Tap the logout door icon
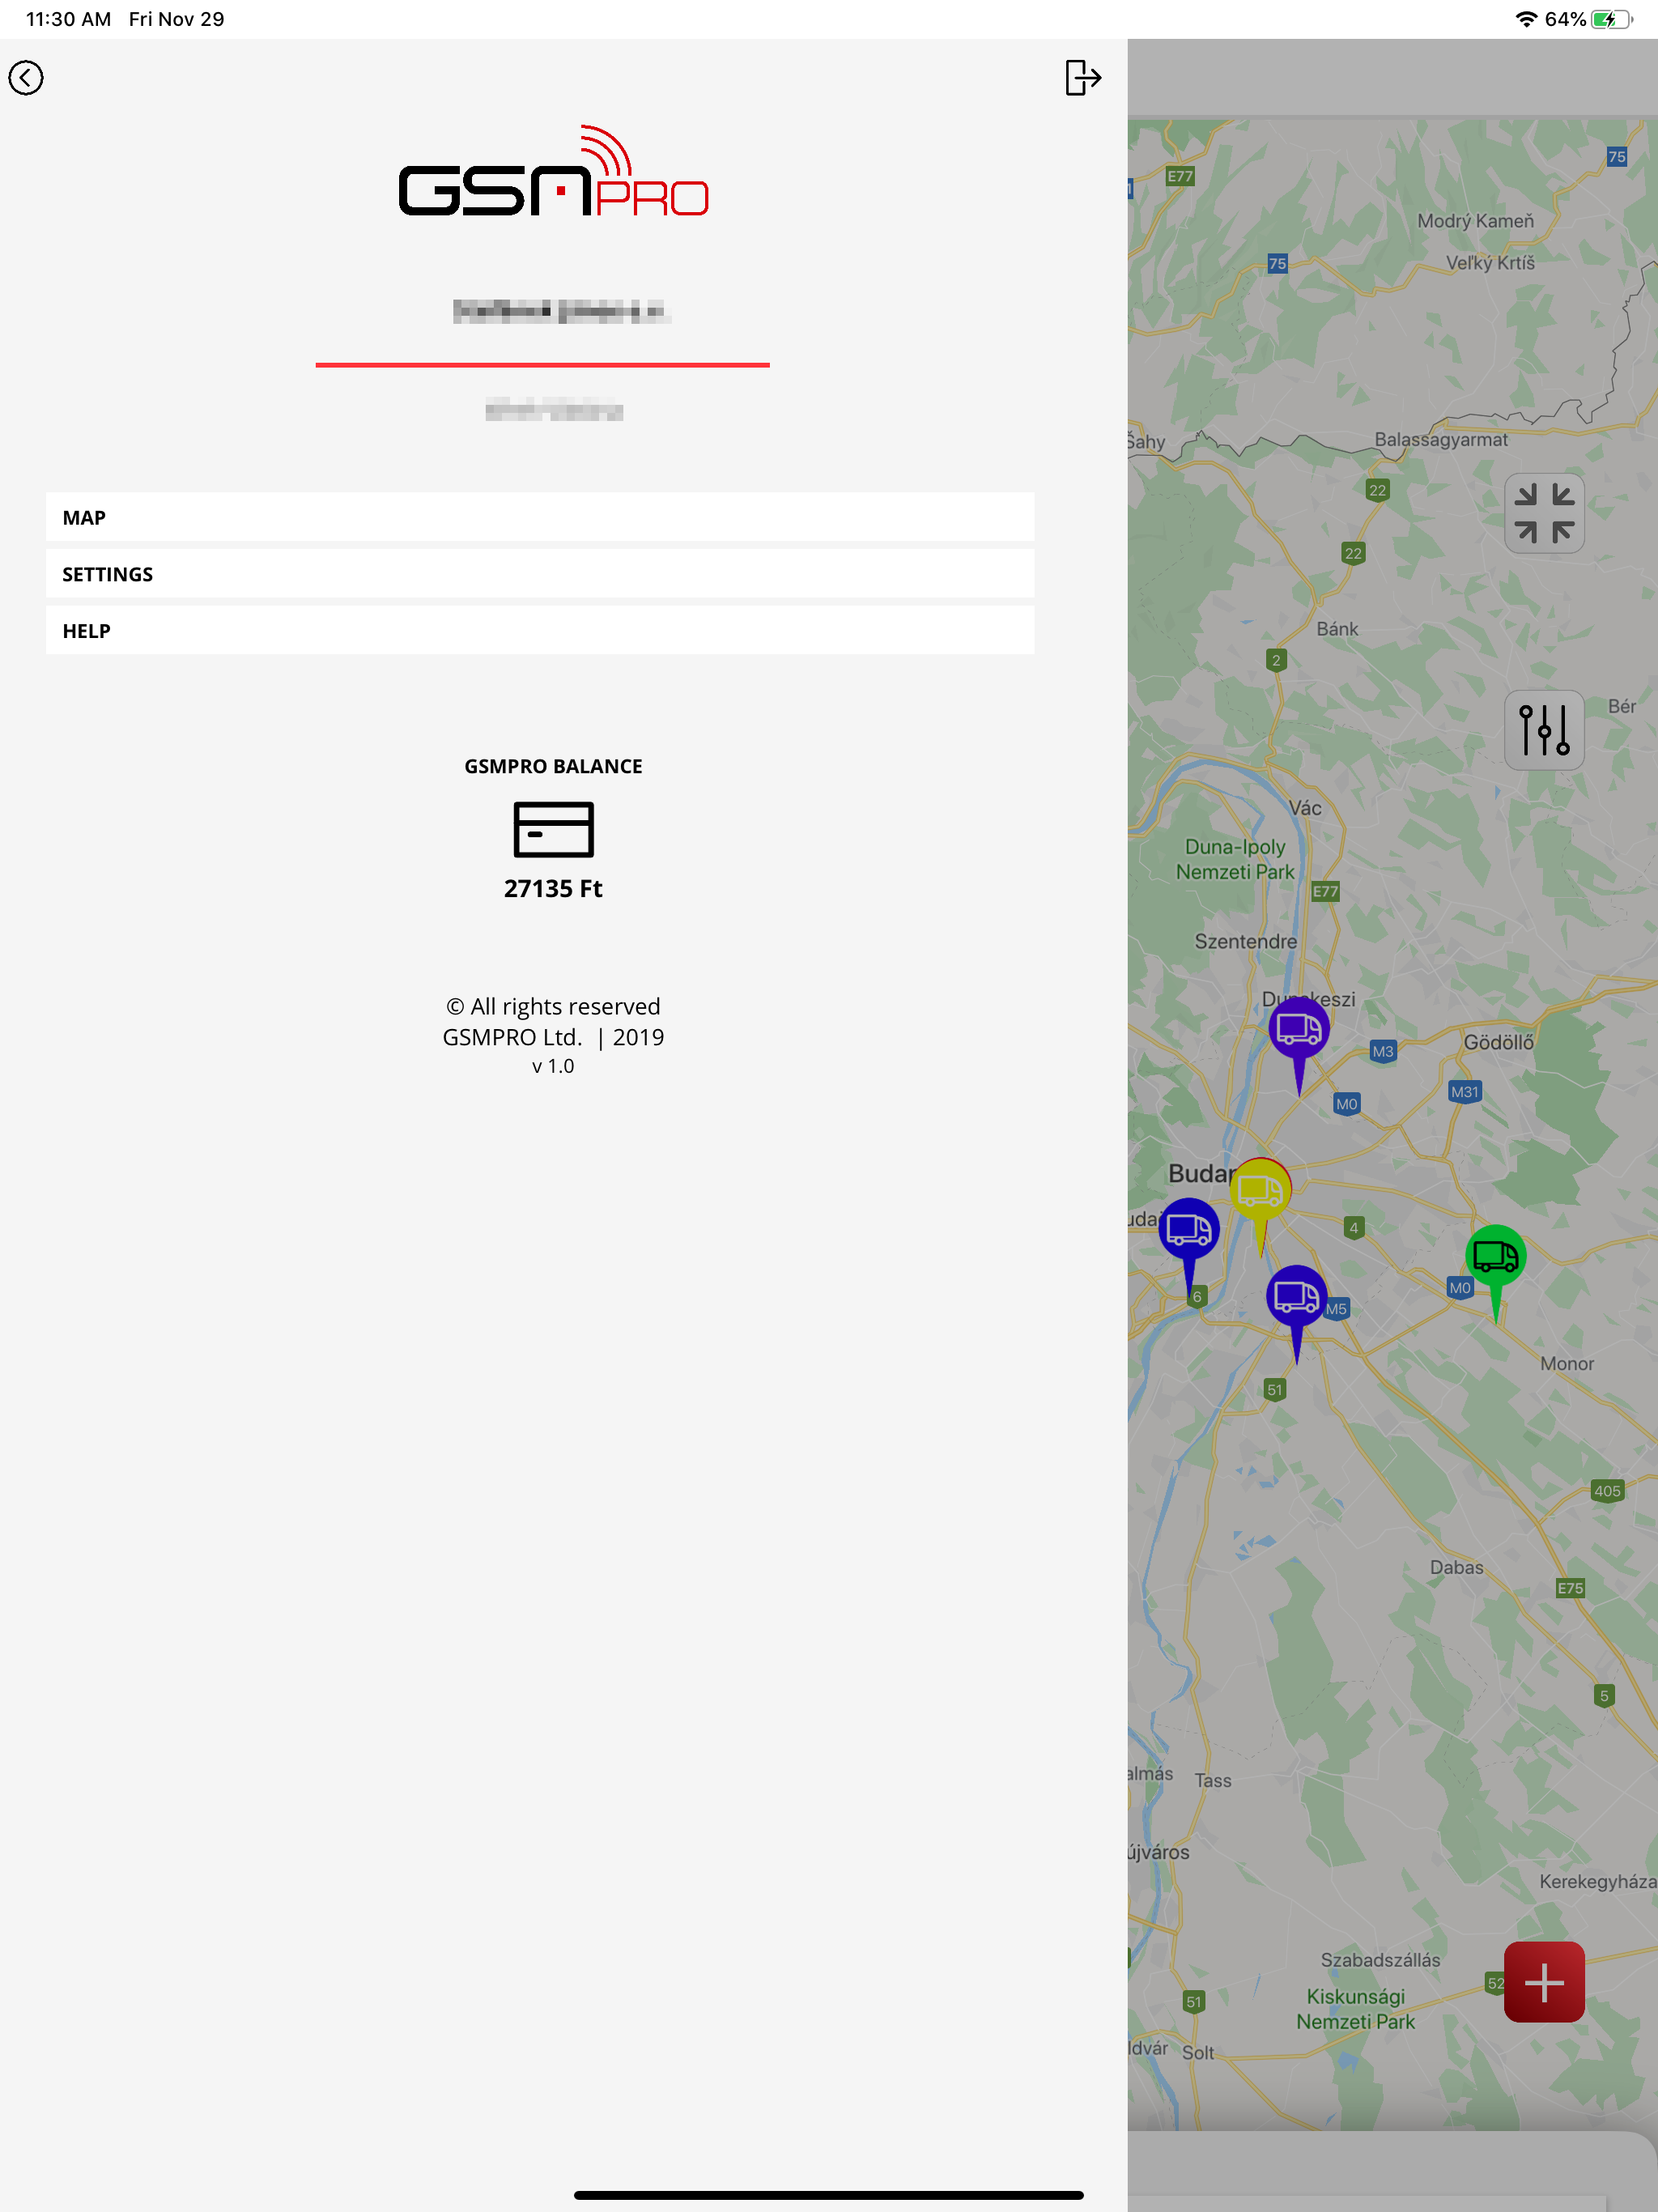 1082,77
